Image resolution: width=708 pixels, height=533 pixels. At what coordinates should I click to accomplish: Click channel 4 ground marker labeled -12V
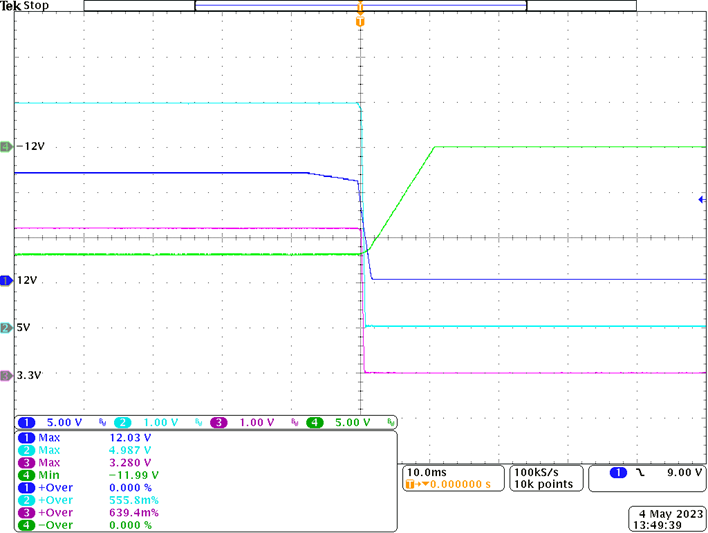(6, 146)
